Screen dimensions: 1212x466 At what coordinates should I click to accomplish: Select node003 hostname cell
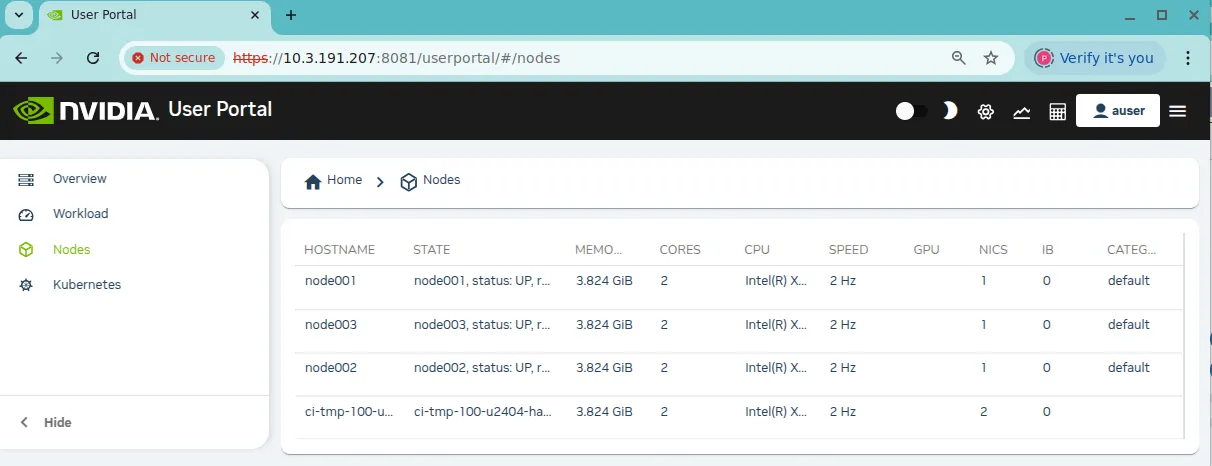(331, 325)
